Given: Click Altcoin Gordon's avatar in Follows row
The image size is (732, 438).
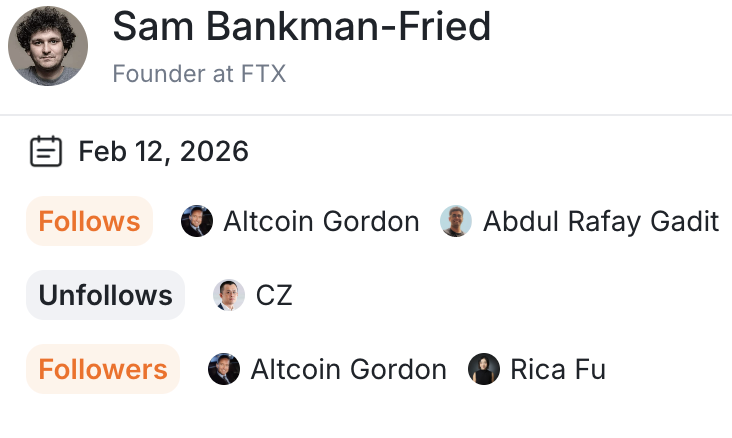Looking at the screenshot, I should [x=197, y=221].
